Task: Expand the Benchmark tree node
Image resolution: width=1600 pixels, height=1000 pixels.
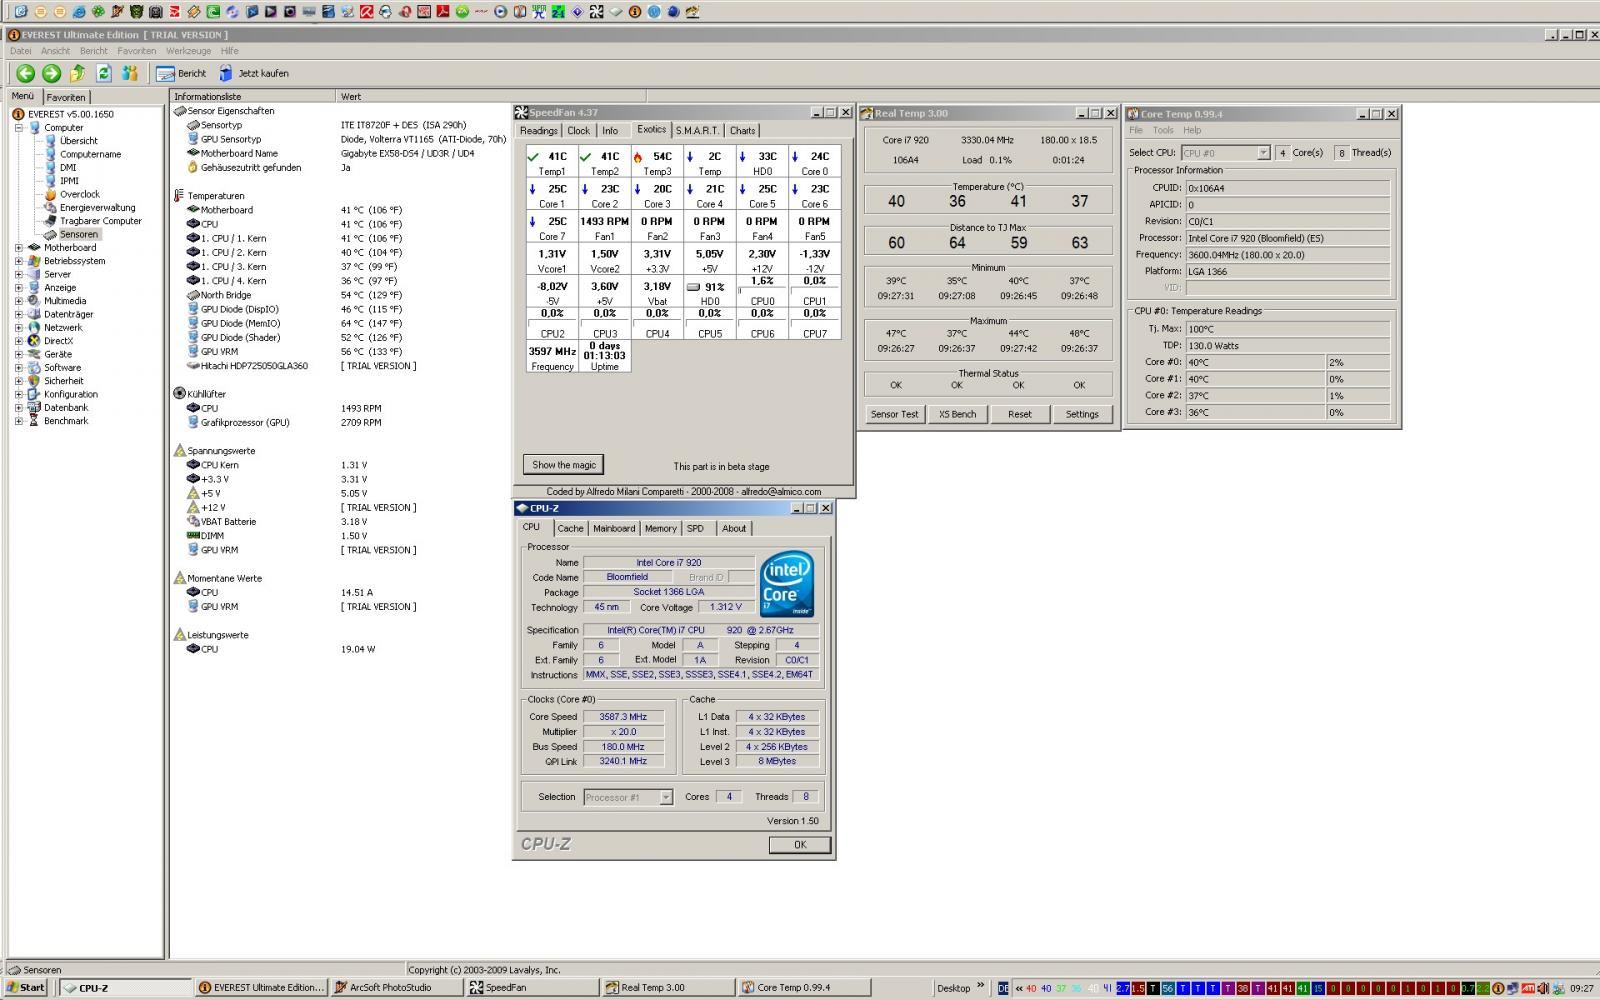Action: (x=19, y=421)
